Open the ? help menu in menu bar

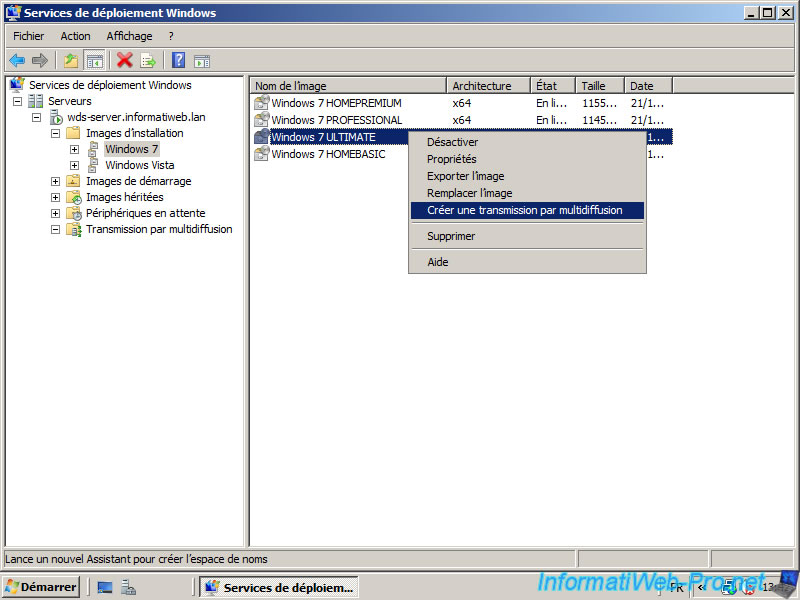point(171,36)
